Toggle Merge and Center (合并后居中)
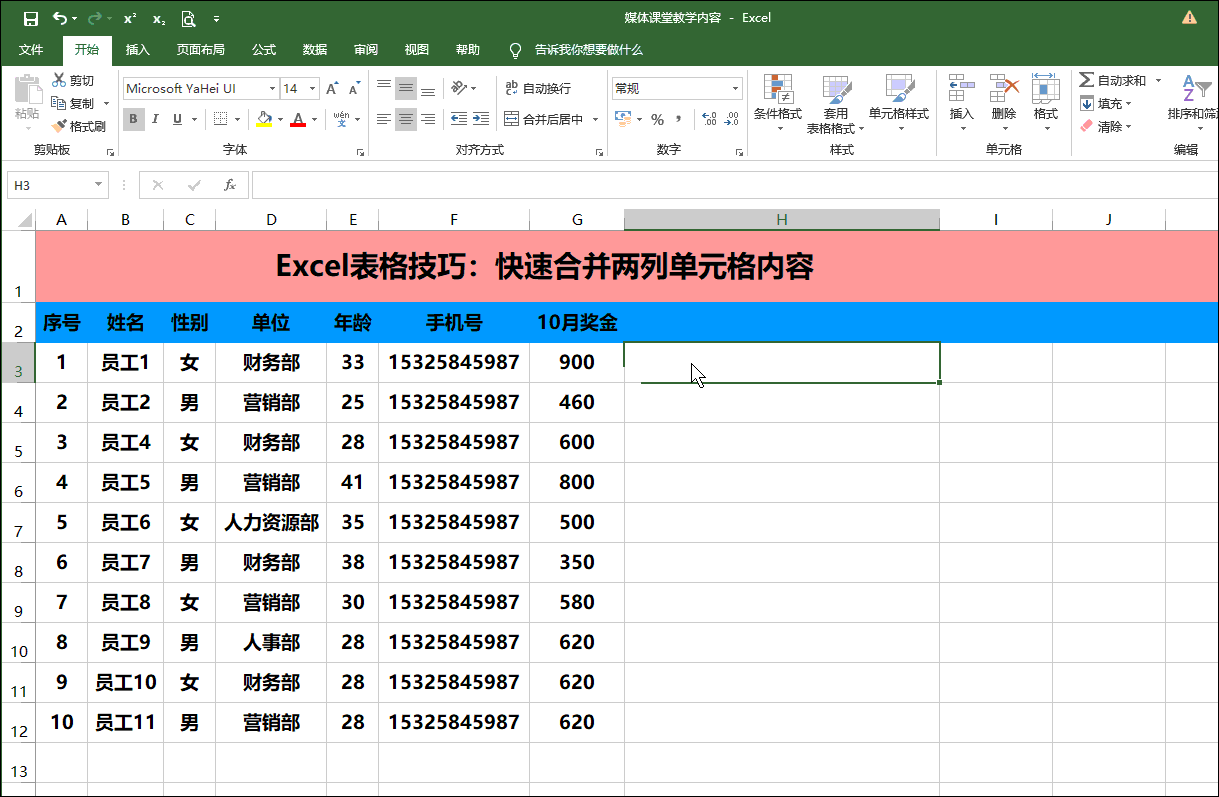1219x797 pixels. [x=543, y=119]
